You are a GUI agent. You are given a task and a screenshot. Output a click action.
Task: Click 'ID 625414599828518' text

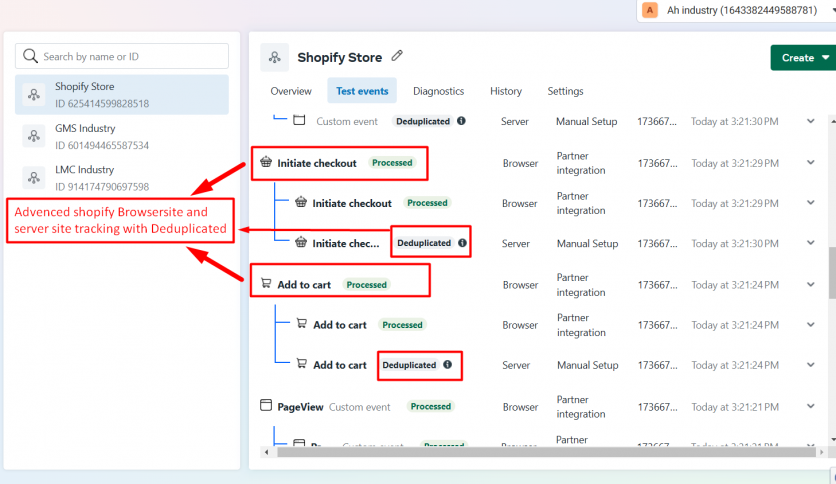(x=102, y=103)
